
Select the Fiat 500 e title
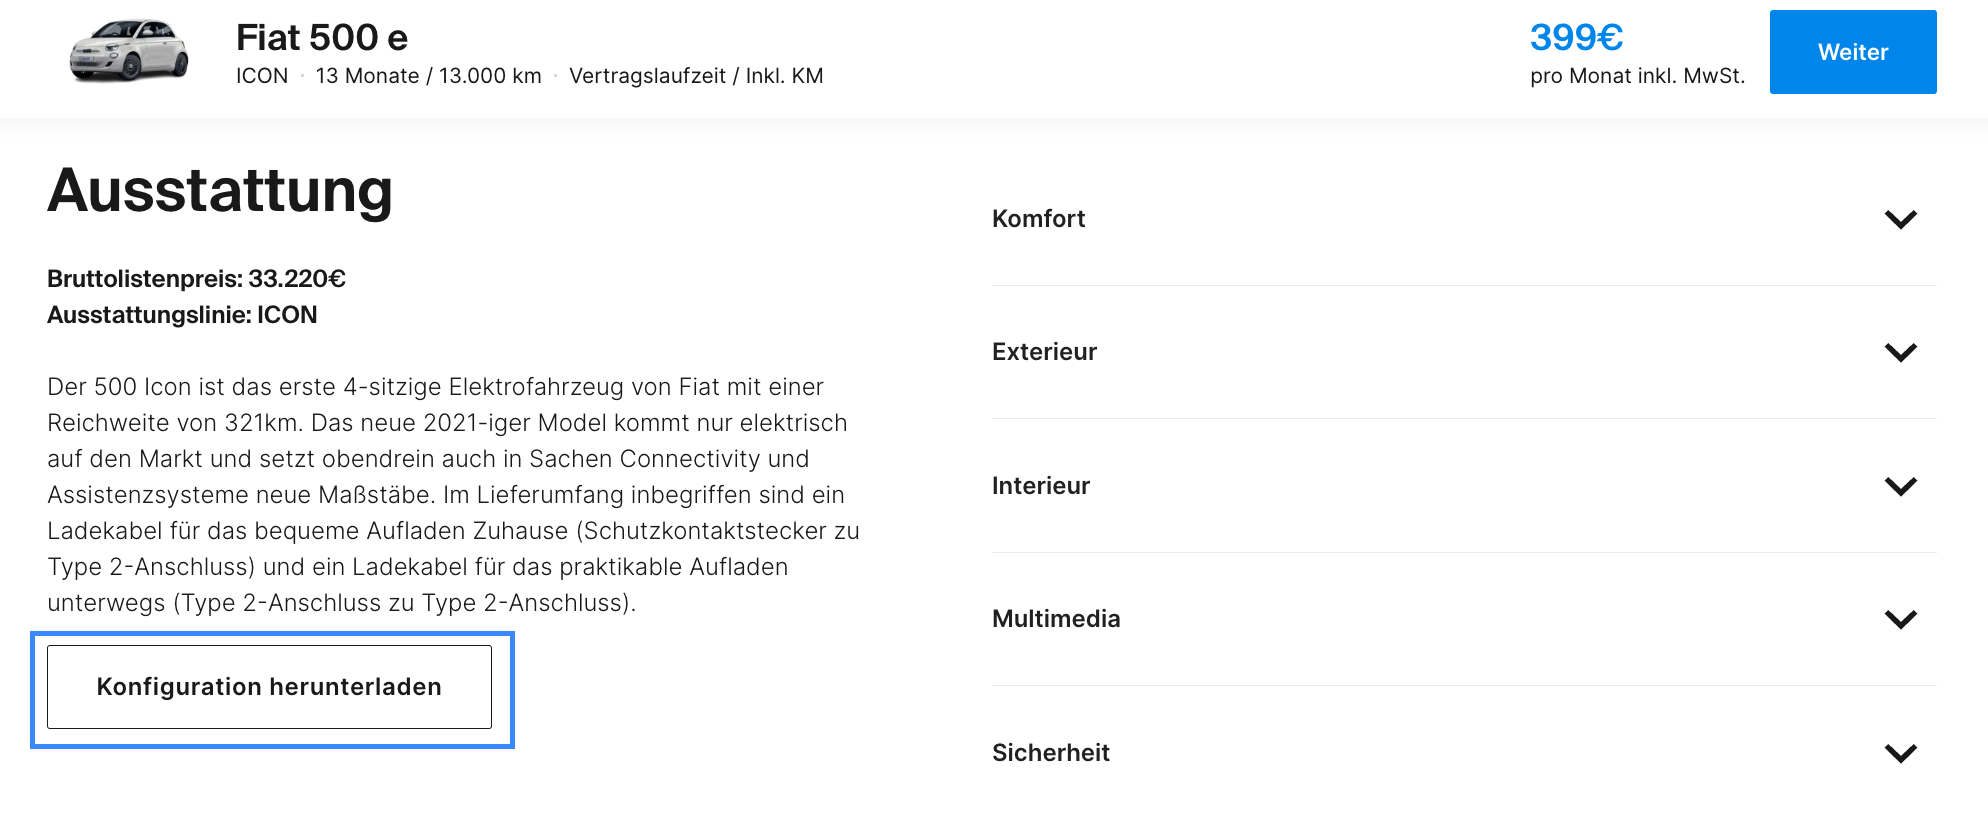(322, 38)
